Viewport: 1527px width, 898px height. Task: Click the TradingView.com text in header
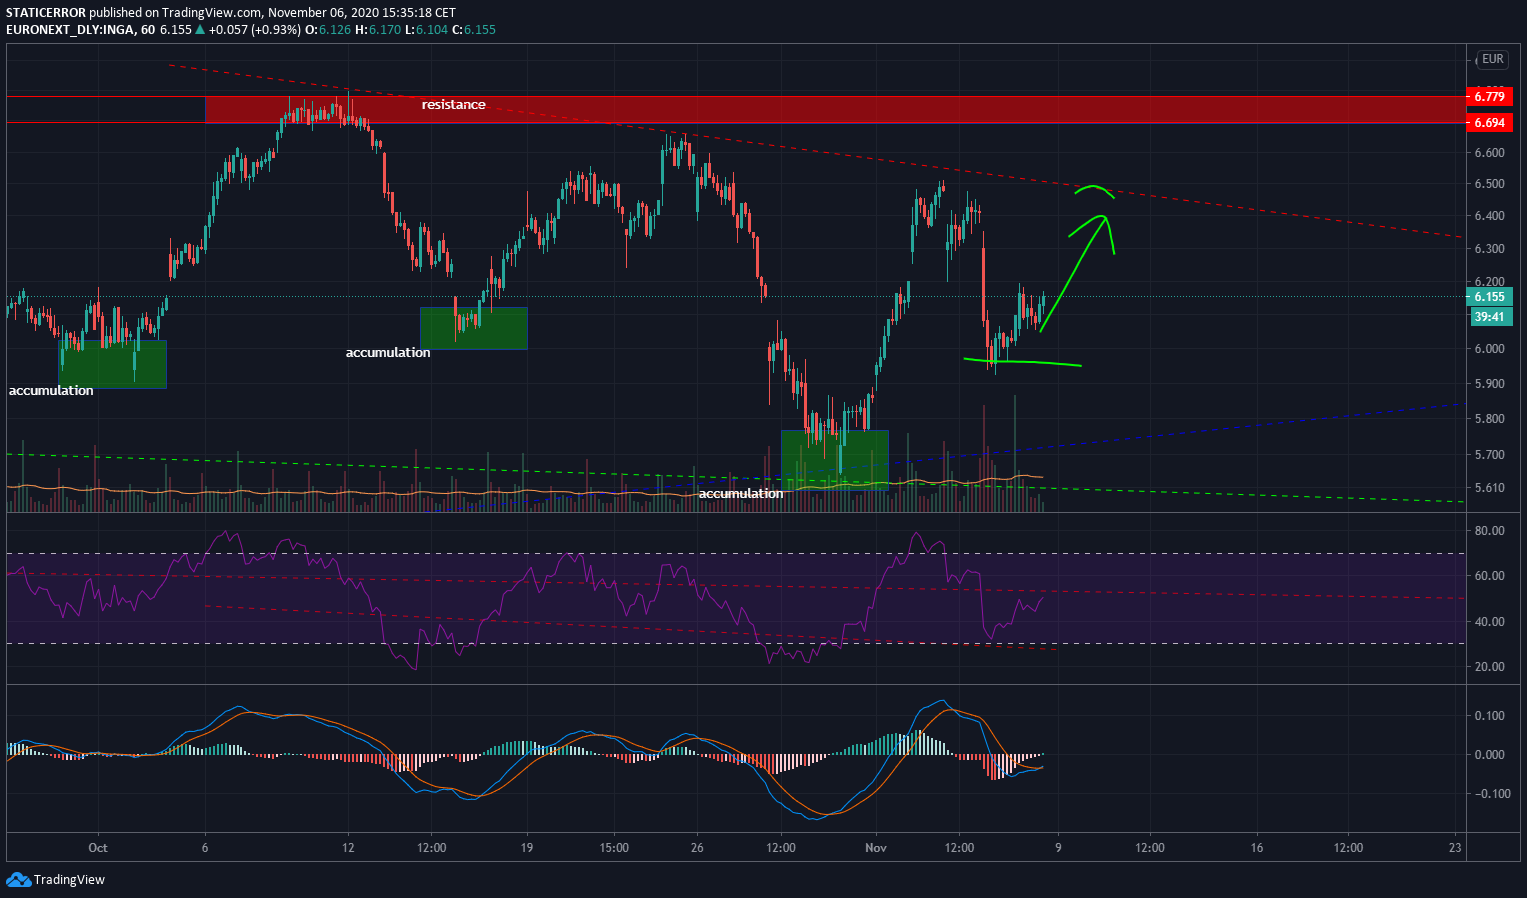pyautogui.click(x=211, y=13)
